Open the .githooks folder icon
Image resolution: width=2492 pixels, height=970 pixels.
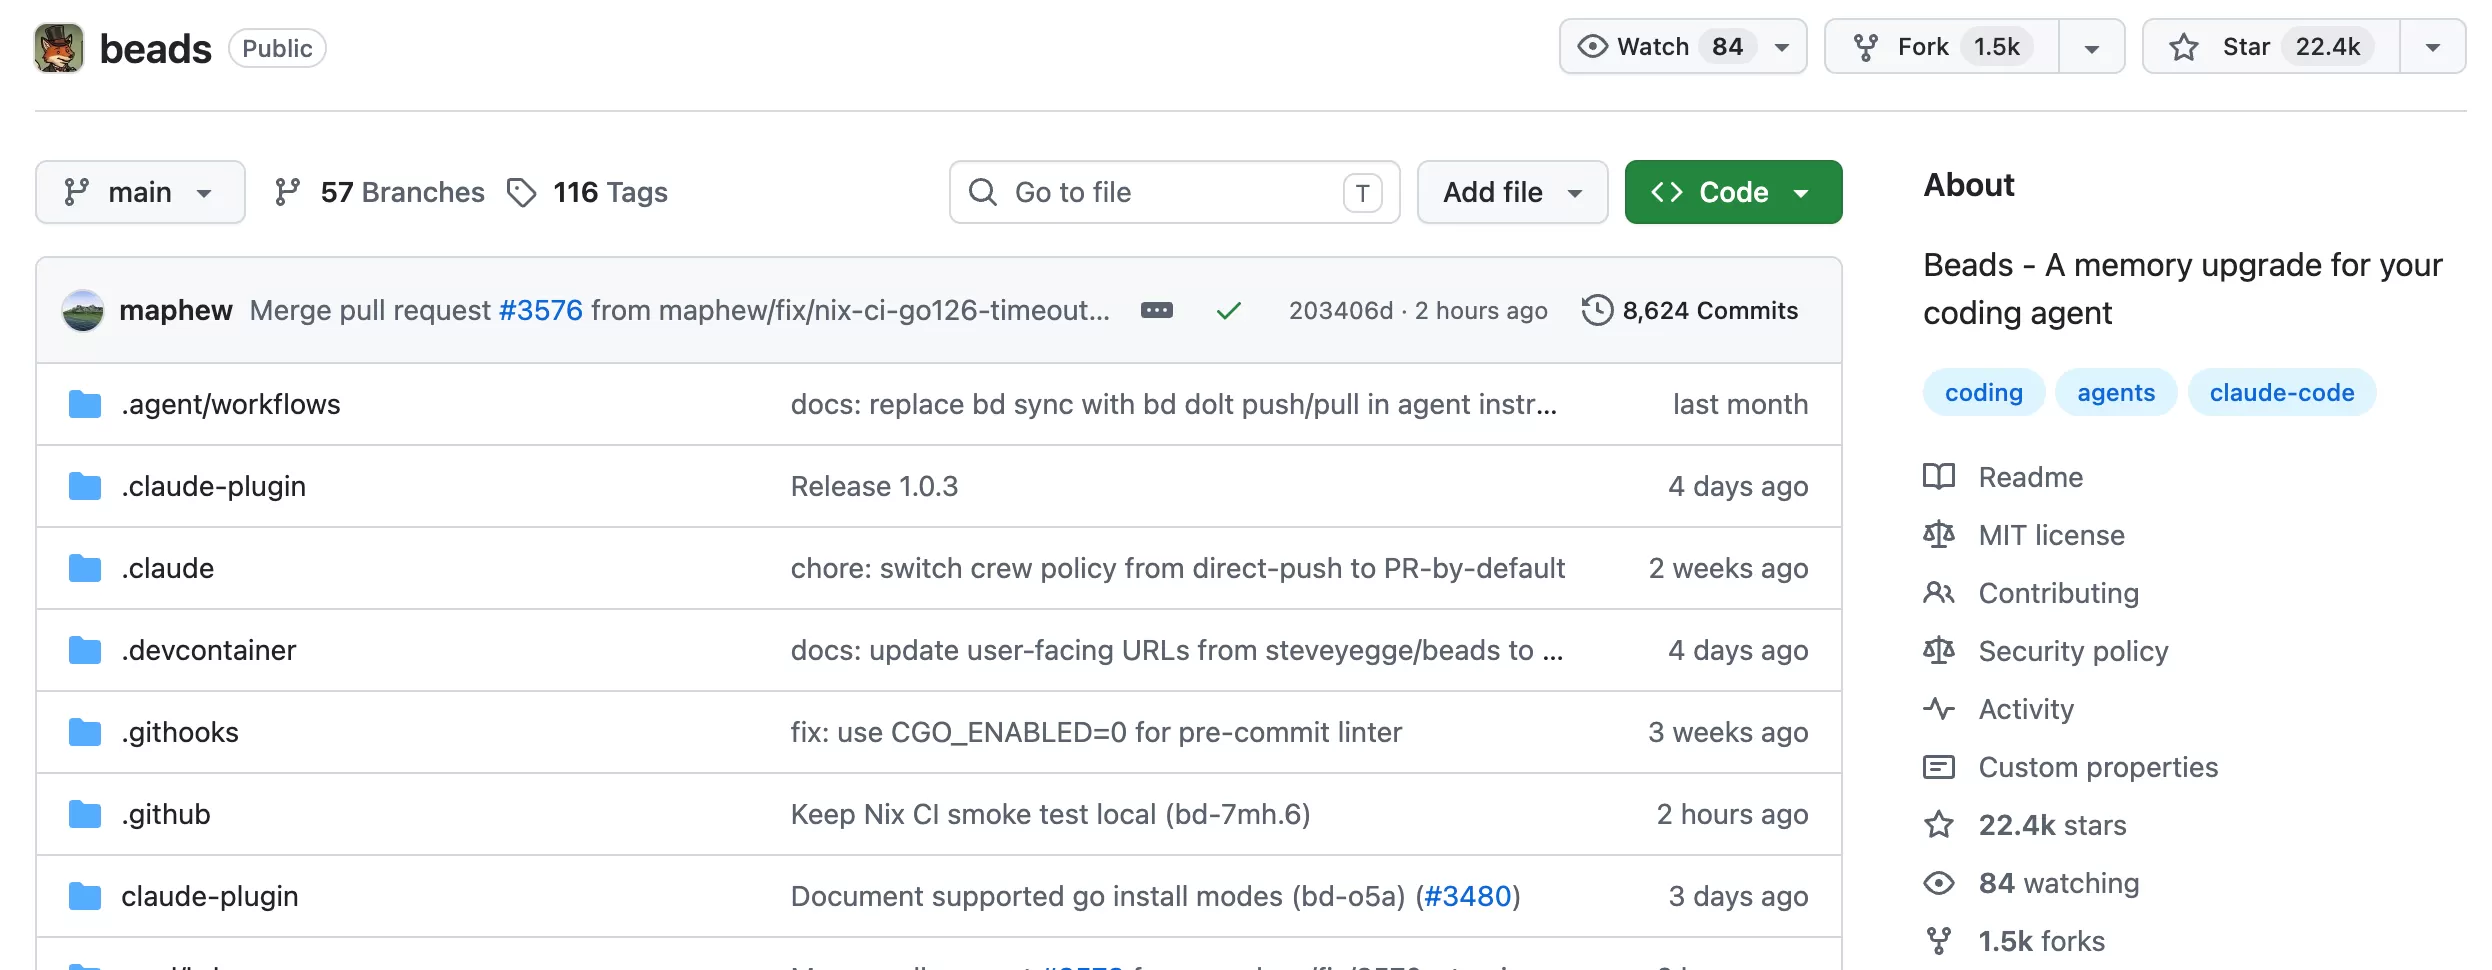tap(85, 732)
